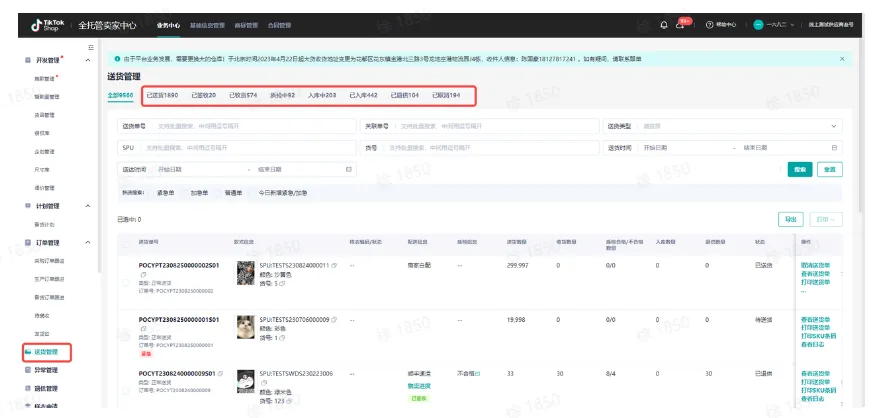Focus the 送货单号 search input
The image size is (873, 418).
[x=237, y=126]
